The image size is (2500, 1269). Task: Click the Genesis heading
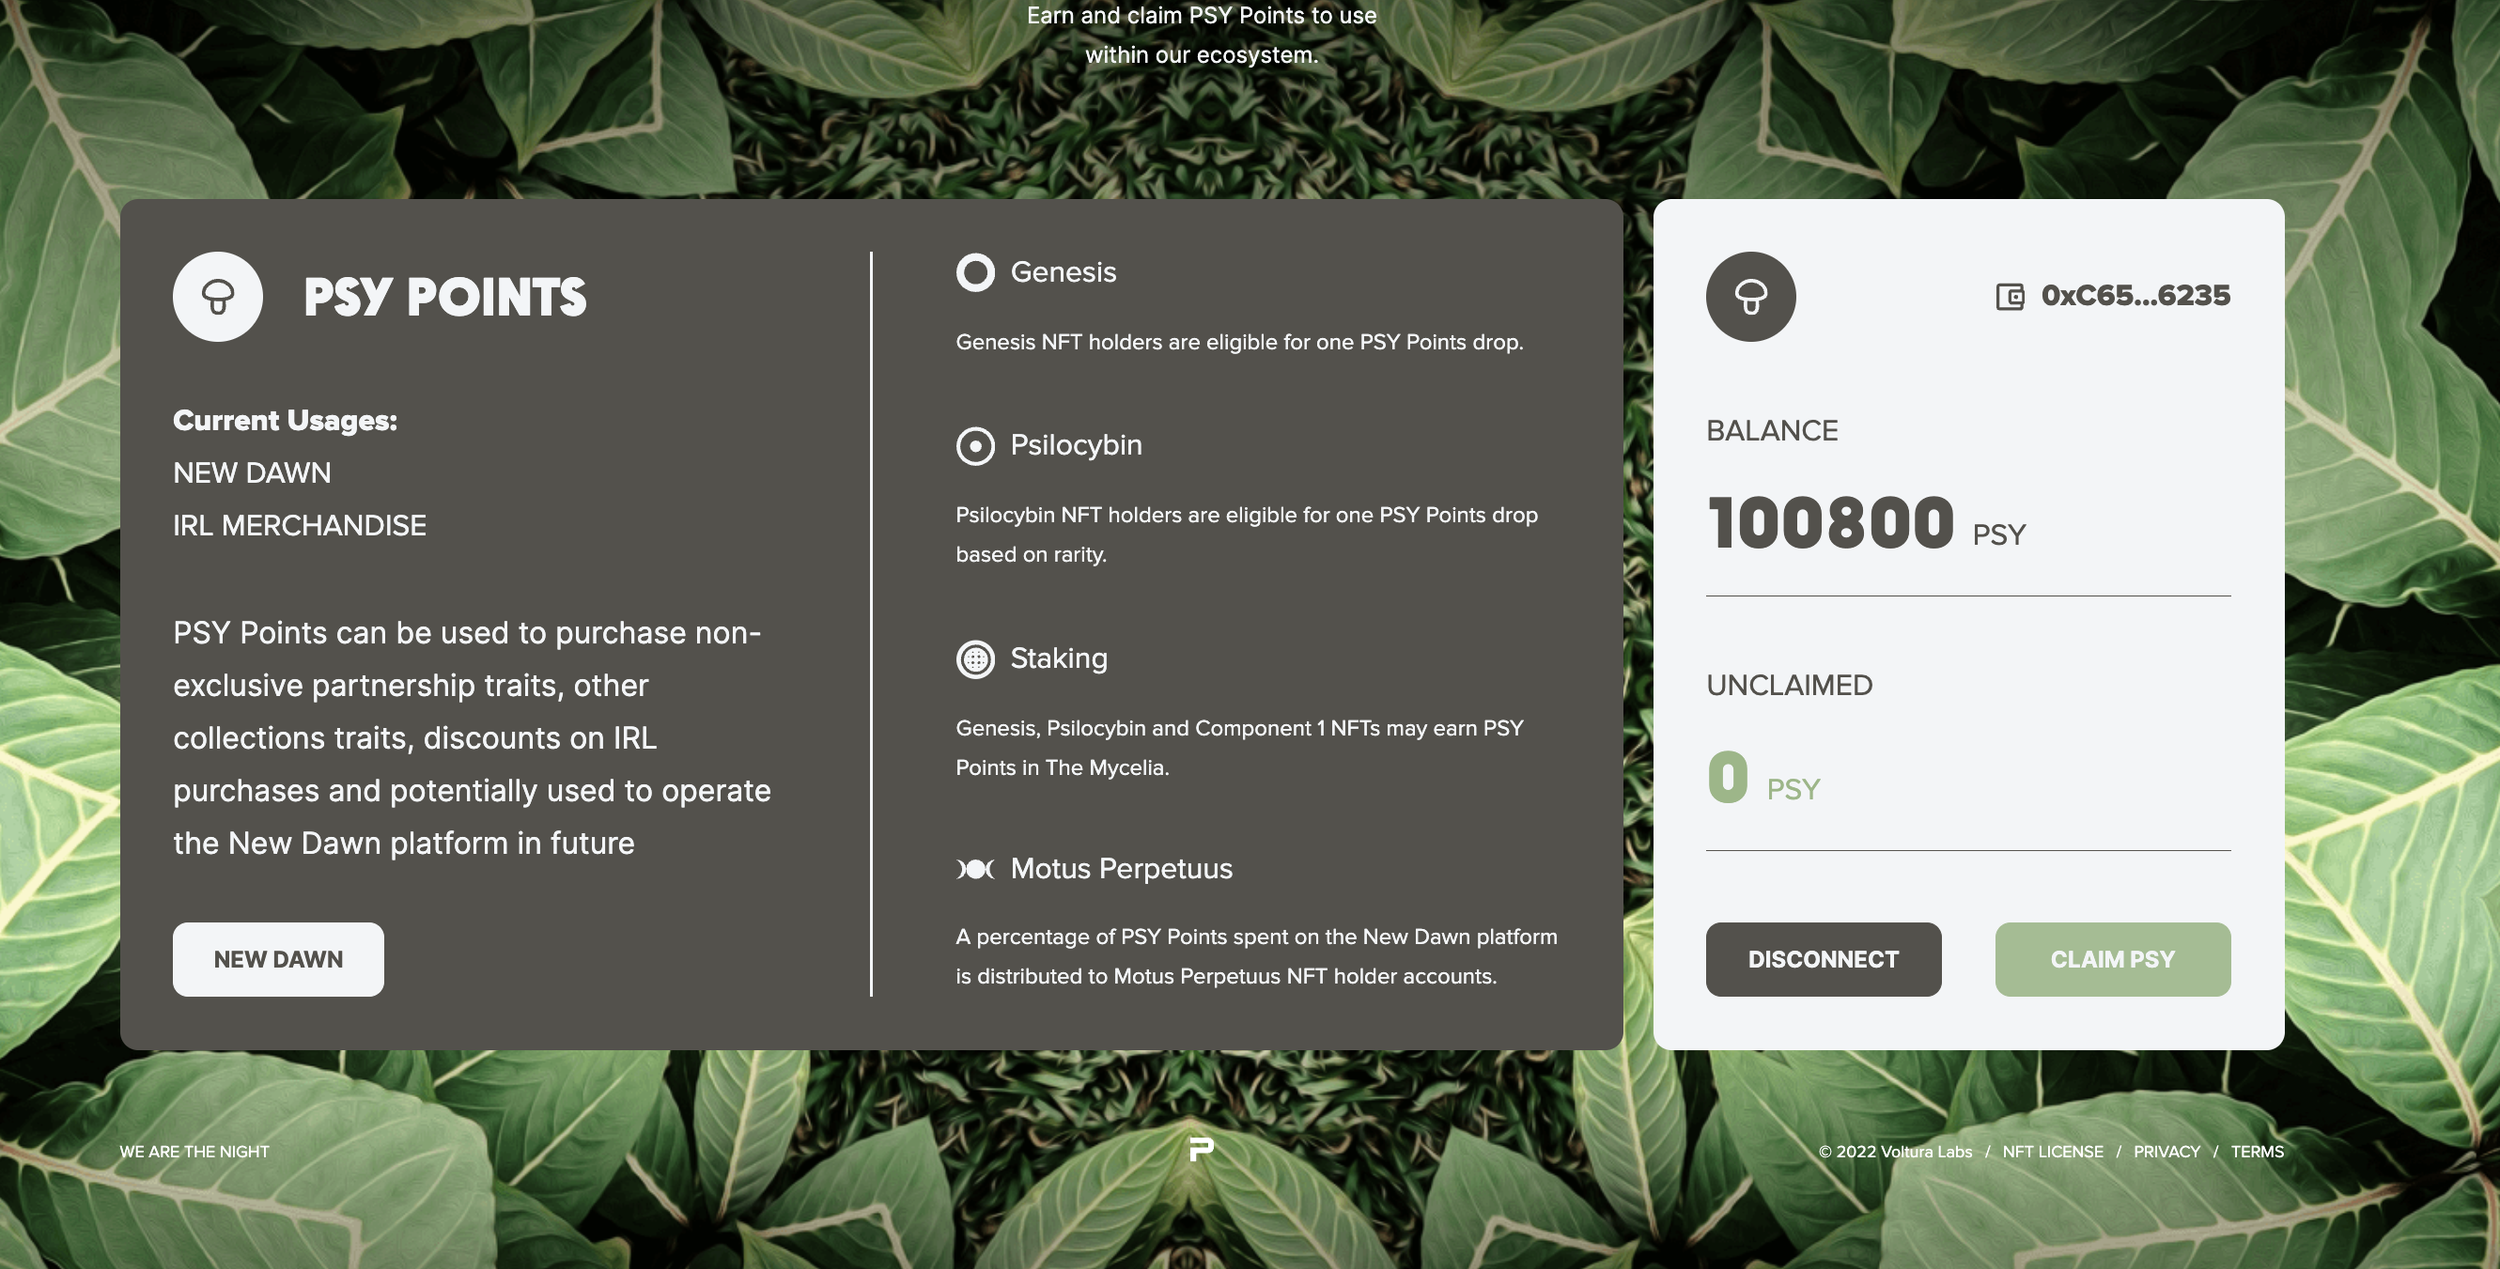point(1063,272)
